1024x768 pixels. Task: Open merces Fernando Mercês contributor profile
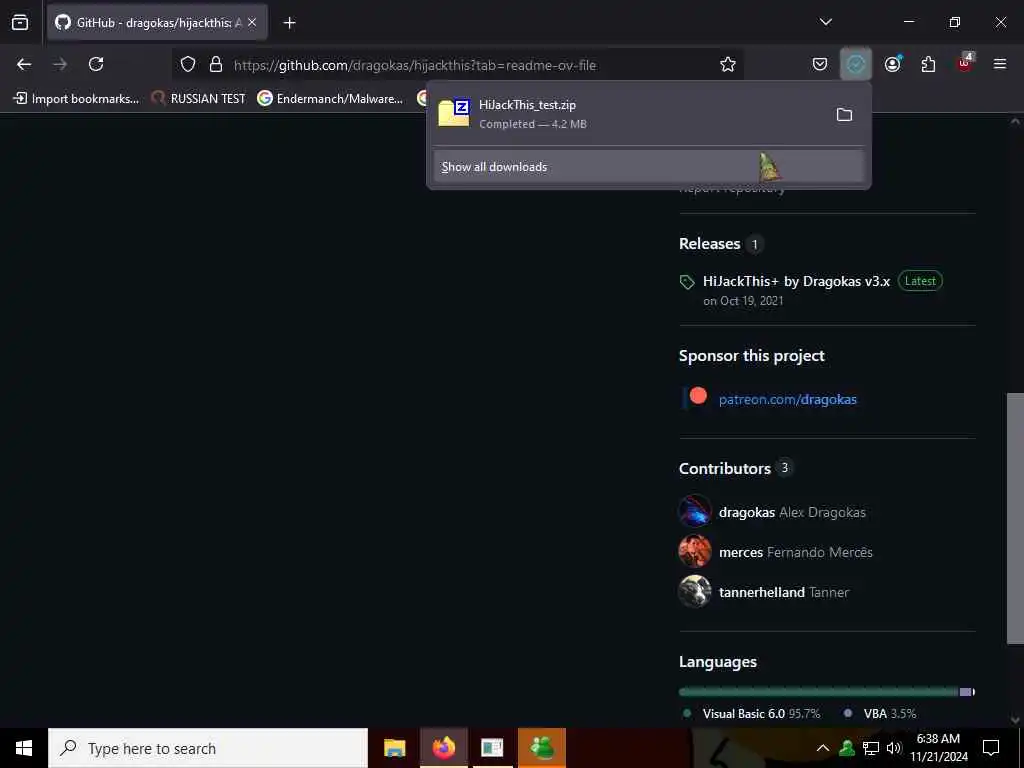pyautogui.click(x=795, y=552)
